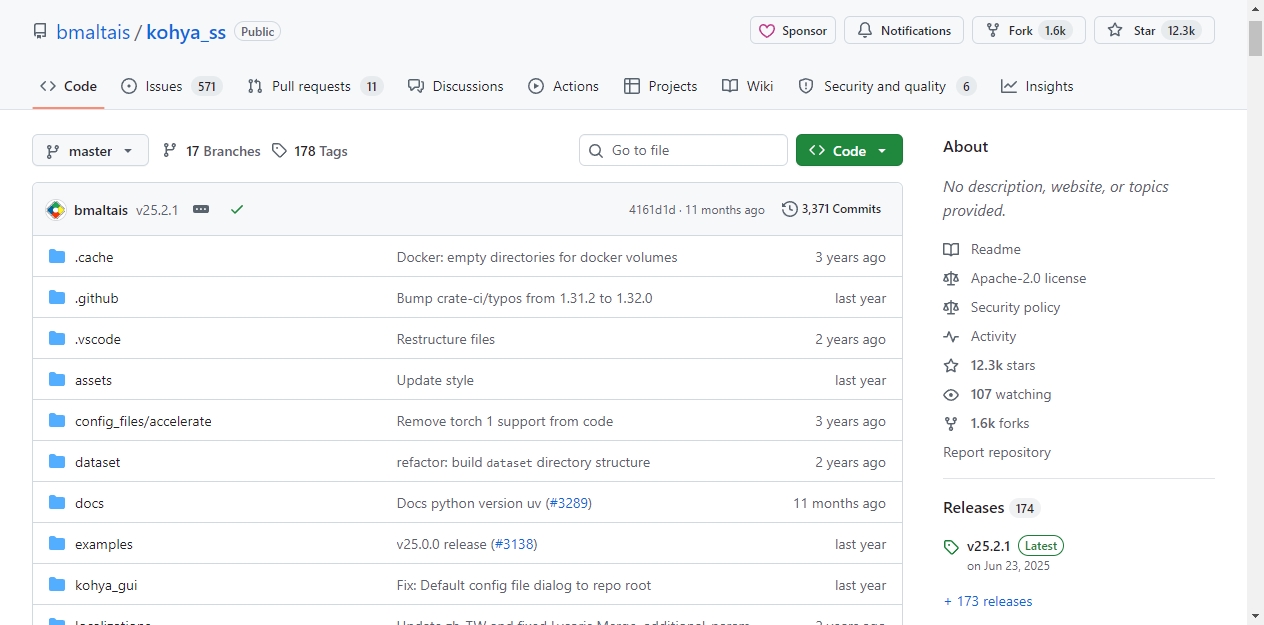Fork the kohya_ss repository
The image size is (1264, 625).
tap(1029, 30)
